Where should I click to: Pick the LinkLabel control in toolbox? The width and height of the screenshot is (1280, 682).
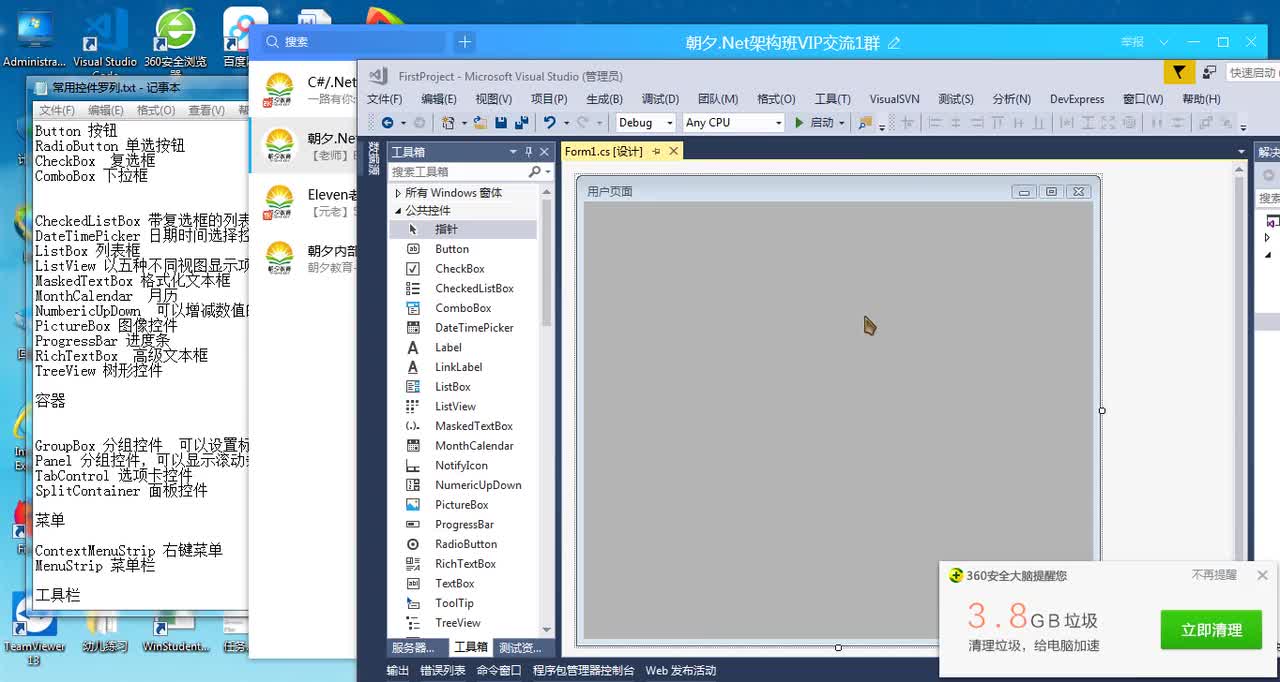click(x=463, y=367)
